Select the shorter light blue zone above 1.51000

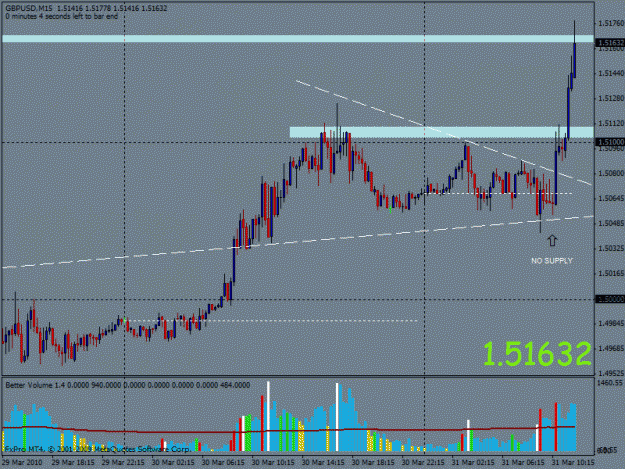click(442, 132)
